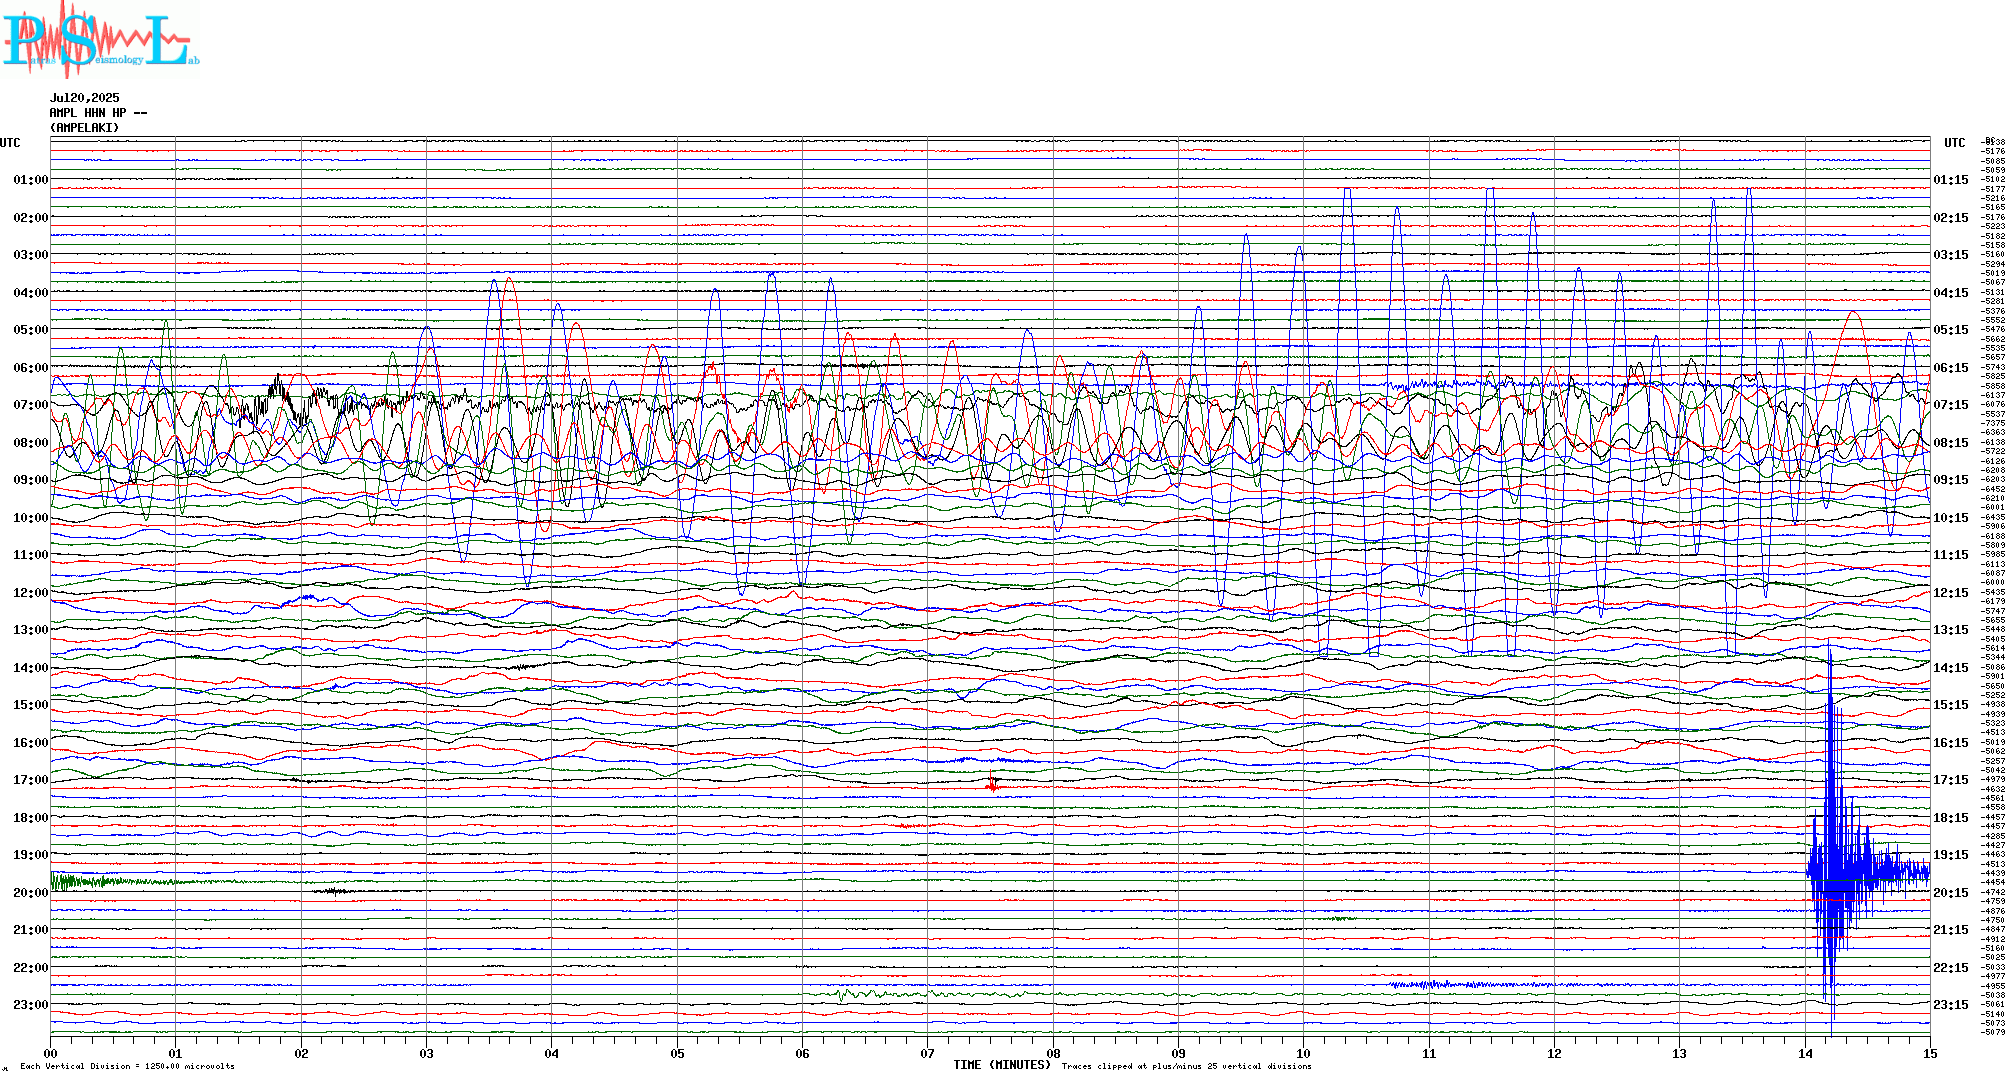Screen dimensions: 2010x1080
Task: Click the 10:00 hour label
Action: [31, 518]
